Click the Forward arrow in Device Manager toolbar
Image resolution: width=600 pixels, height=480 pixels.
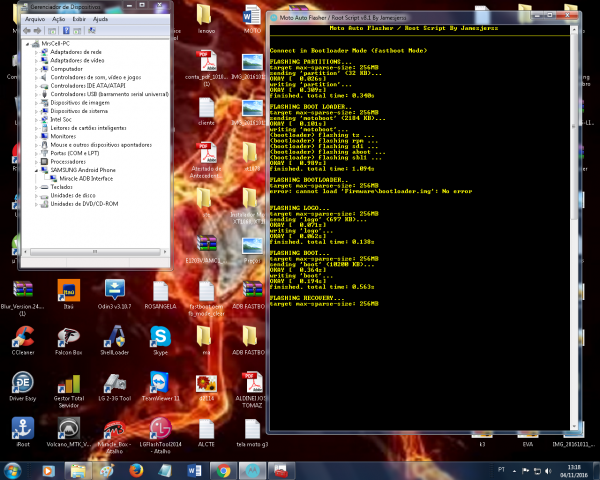[x=37, y=31]
